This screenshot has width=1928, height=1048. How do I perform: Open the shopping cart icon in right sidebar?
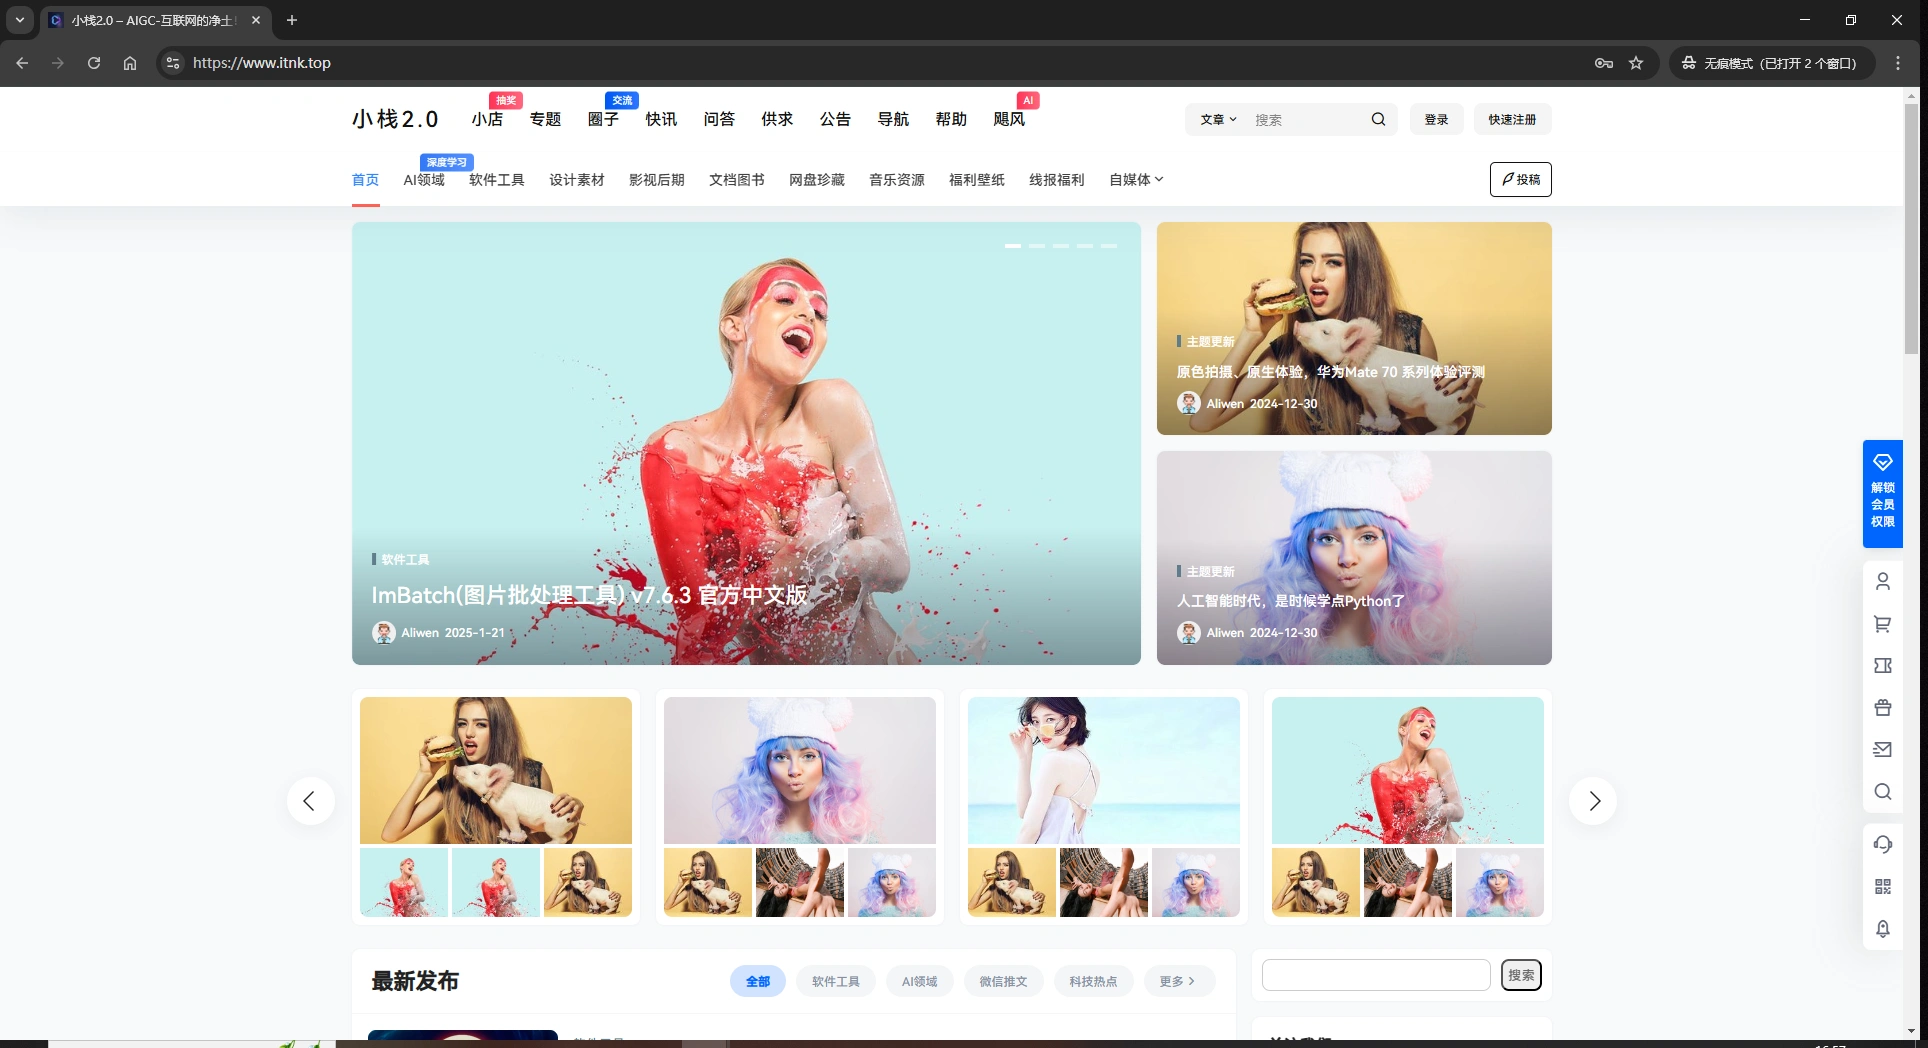click(x=1882, y=623)
